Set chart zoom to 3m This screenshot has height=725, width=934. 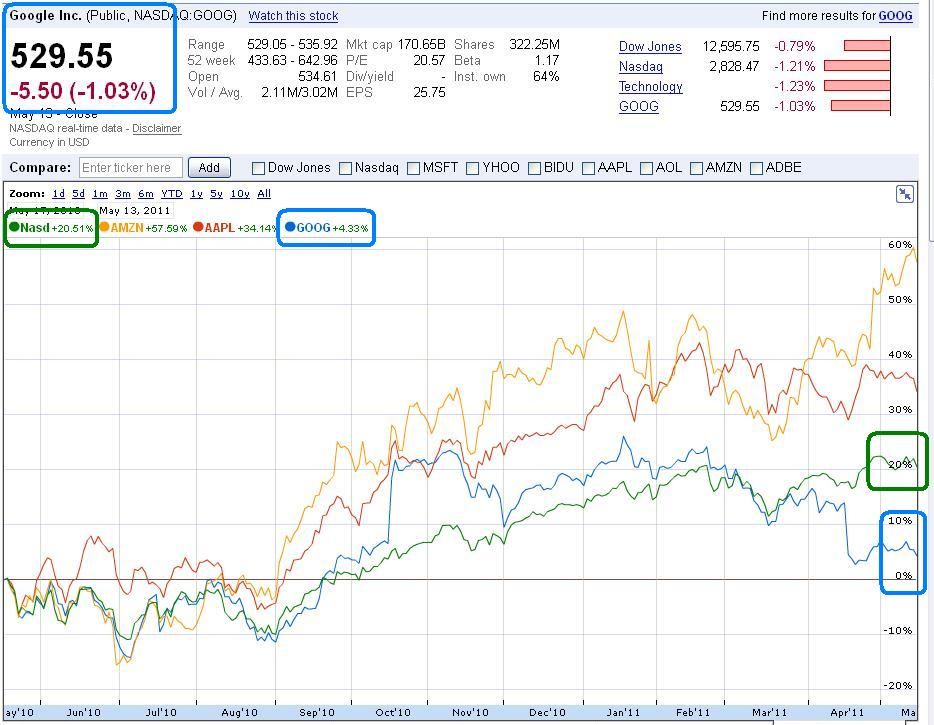click(123, 194)
